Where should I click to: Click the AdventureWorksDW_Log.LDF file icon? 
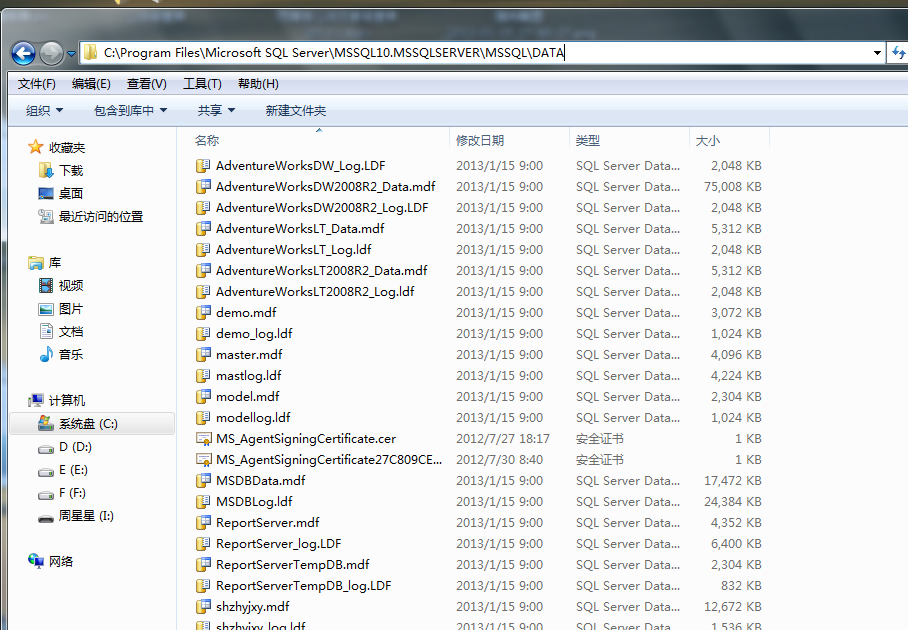203,166
